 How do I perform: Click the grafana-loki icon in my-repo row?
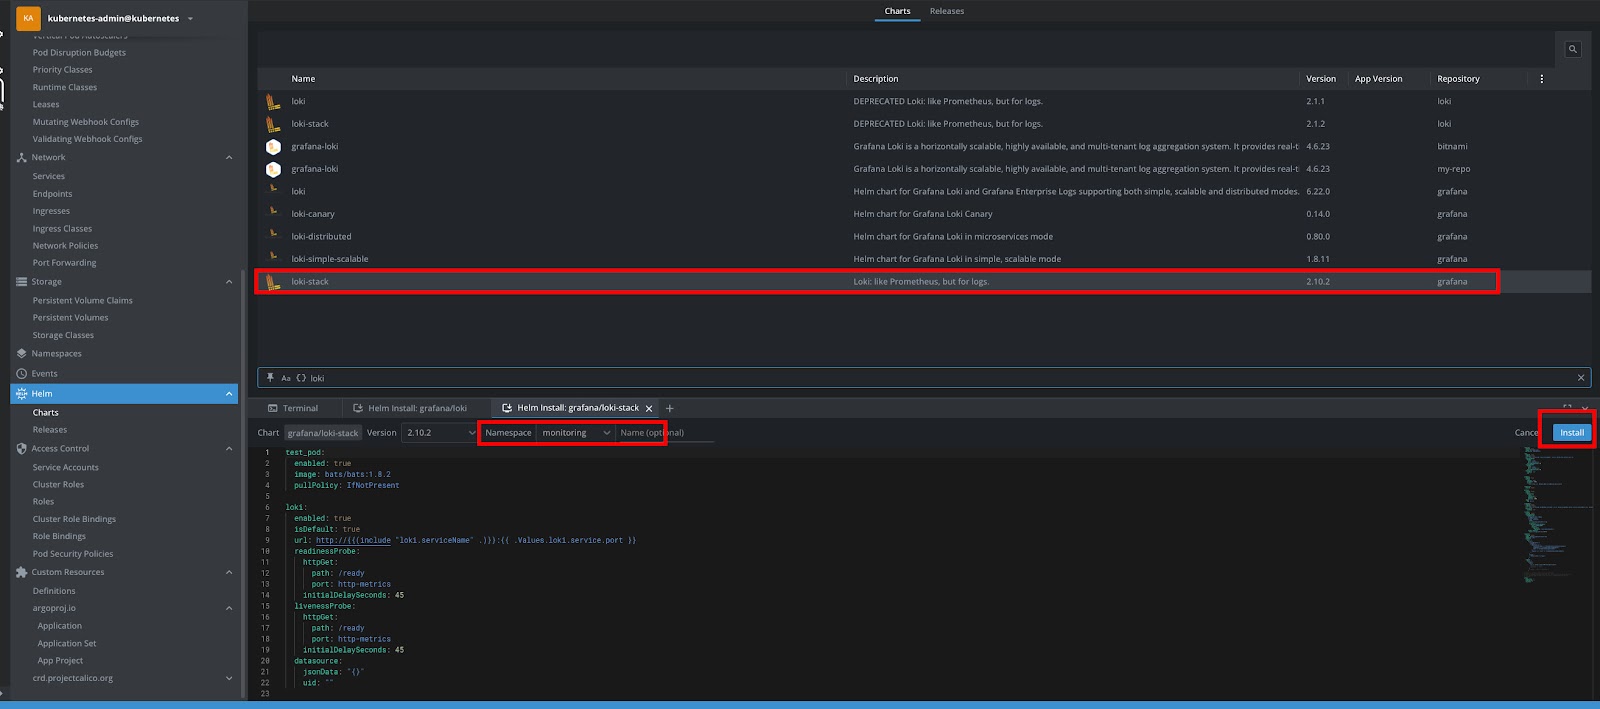click(x=273, y=169)
